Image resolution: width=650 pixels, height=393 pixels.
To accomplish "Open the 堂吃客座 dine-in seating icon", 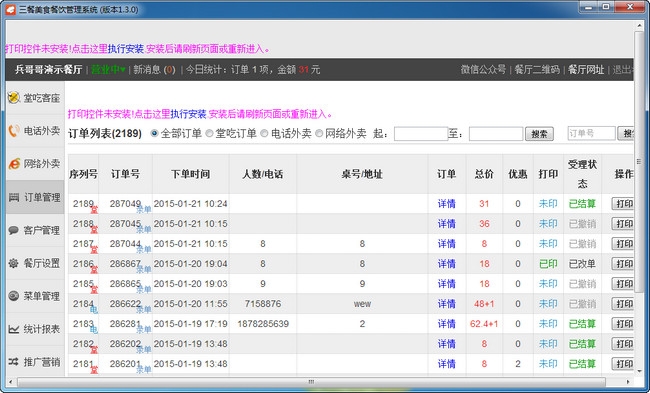I will coord(14,98).
